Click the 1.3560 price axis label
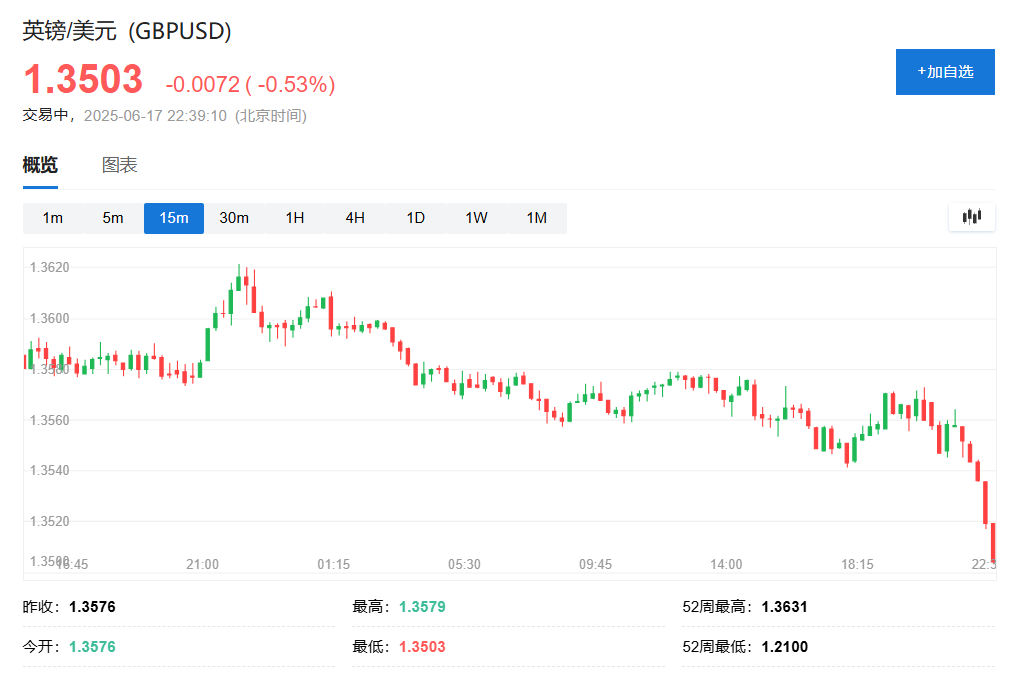The height and width of the screenshot is (686, 1015). [50, 420]
